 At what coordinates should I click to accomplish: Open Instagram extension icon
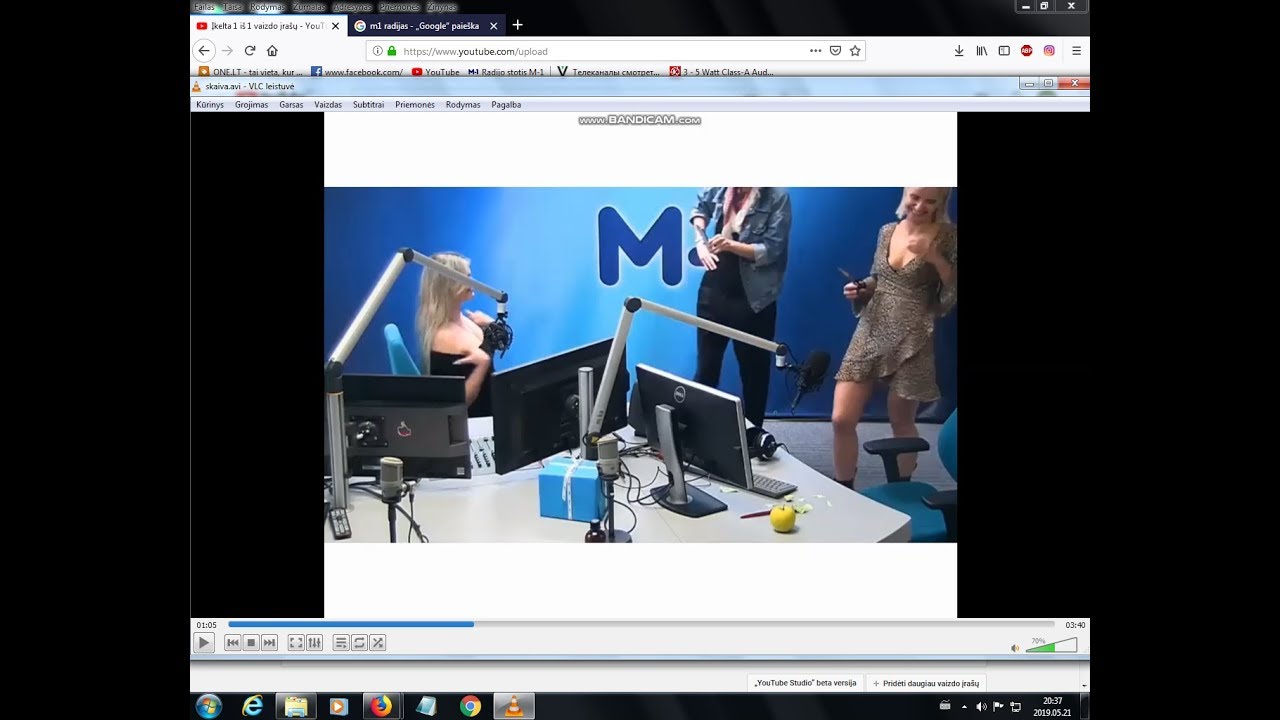[x=1049, y=51]
